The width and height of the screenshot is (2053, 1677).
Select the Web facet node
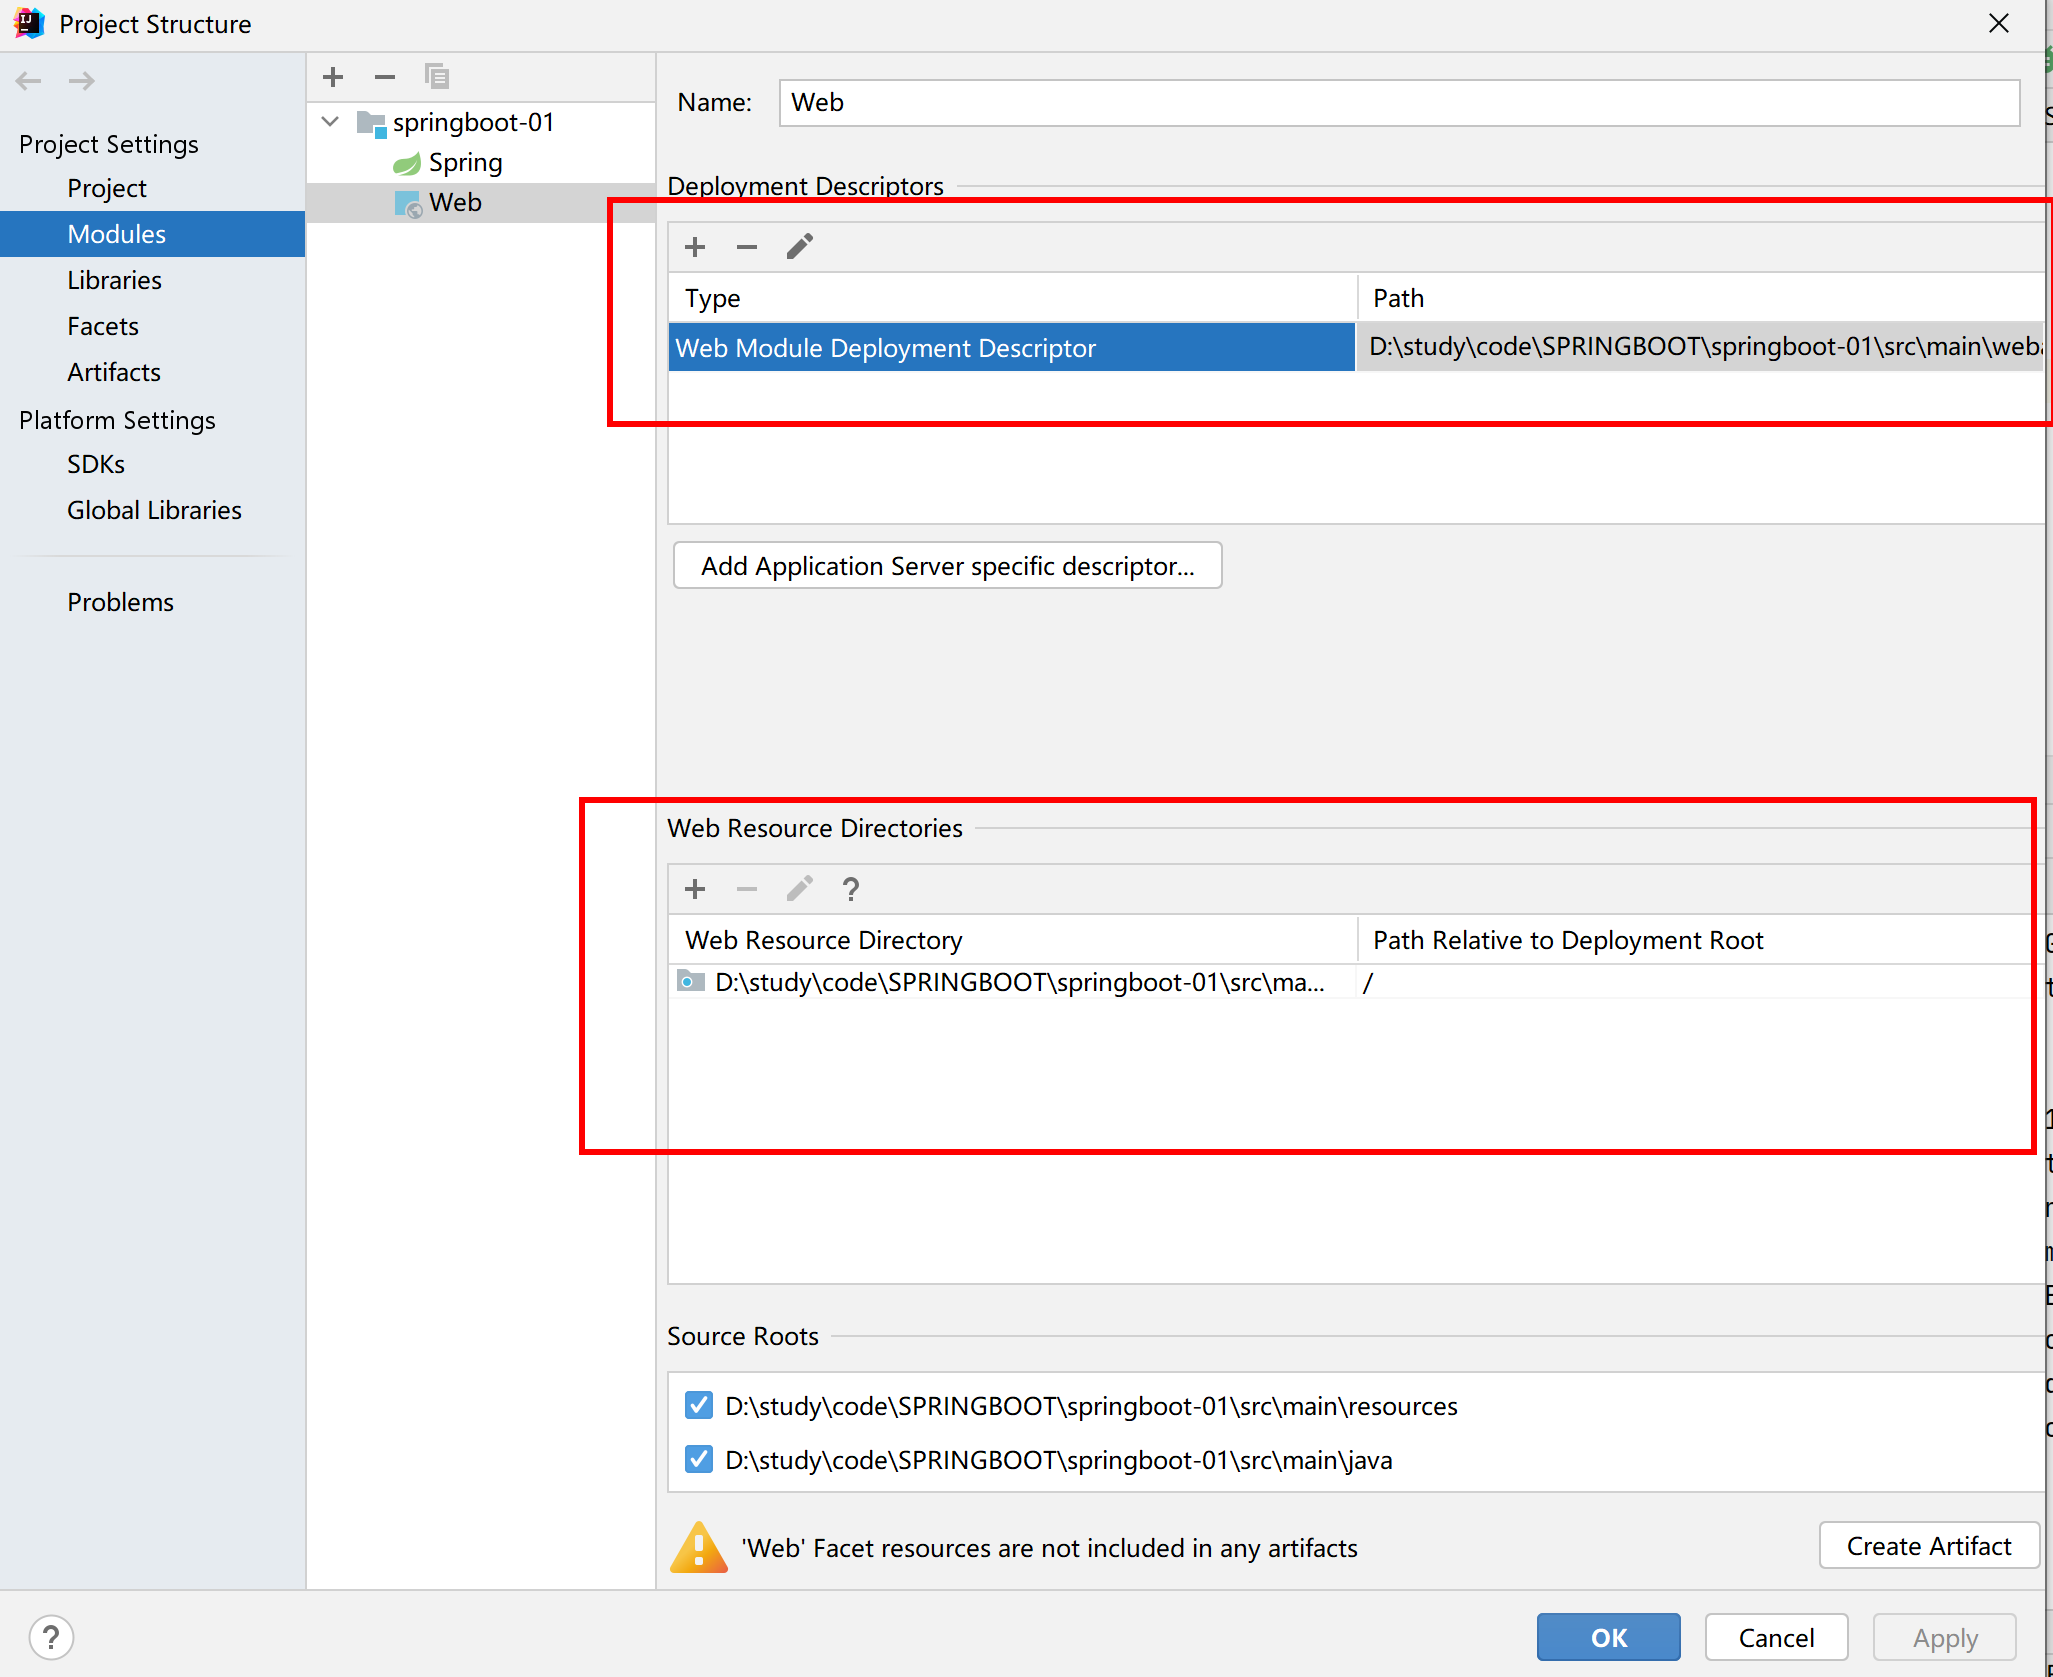[x=455, y=202]
